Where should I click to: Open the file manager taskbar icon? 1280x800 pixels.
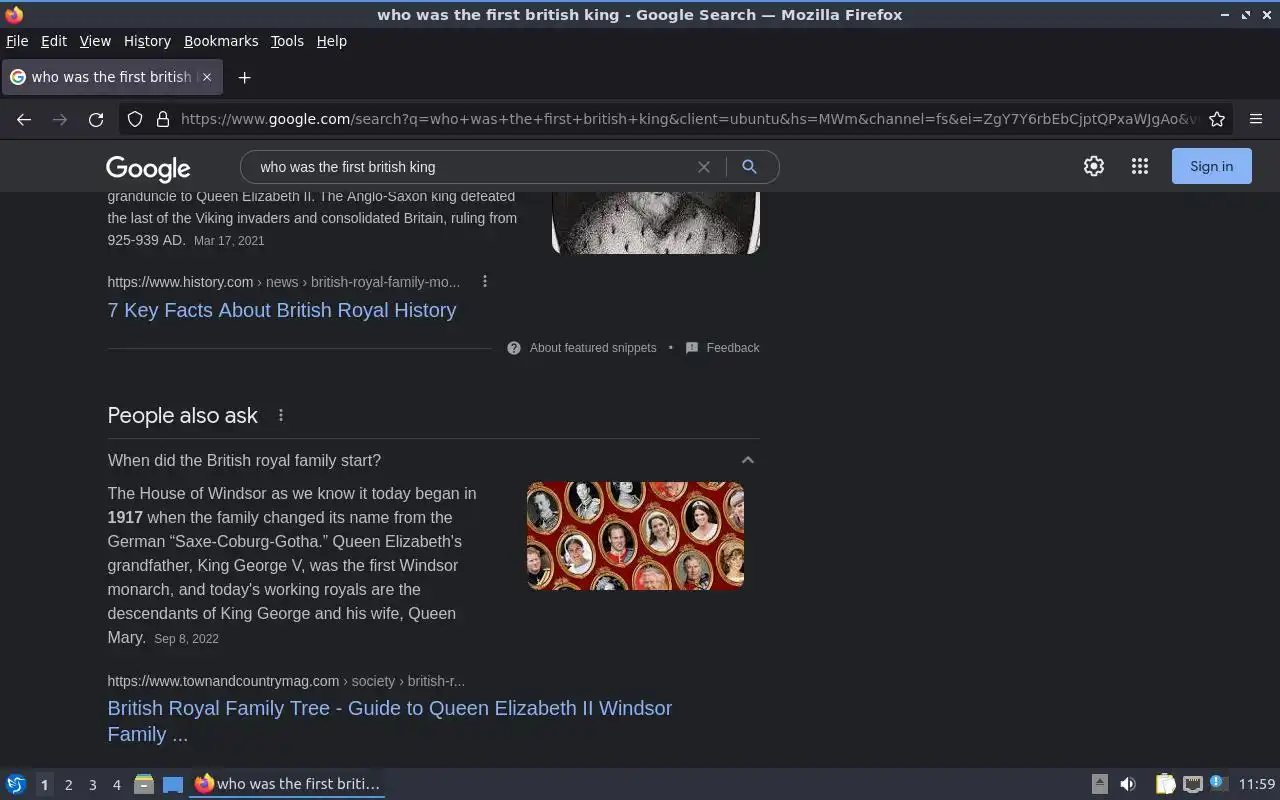point(144,784)
